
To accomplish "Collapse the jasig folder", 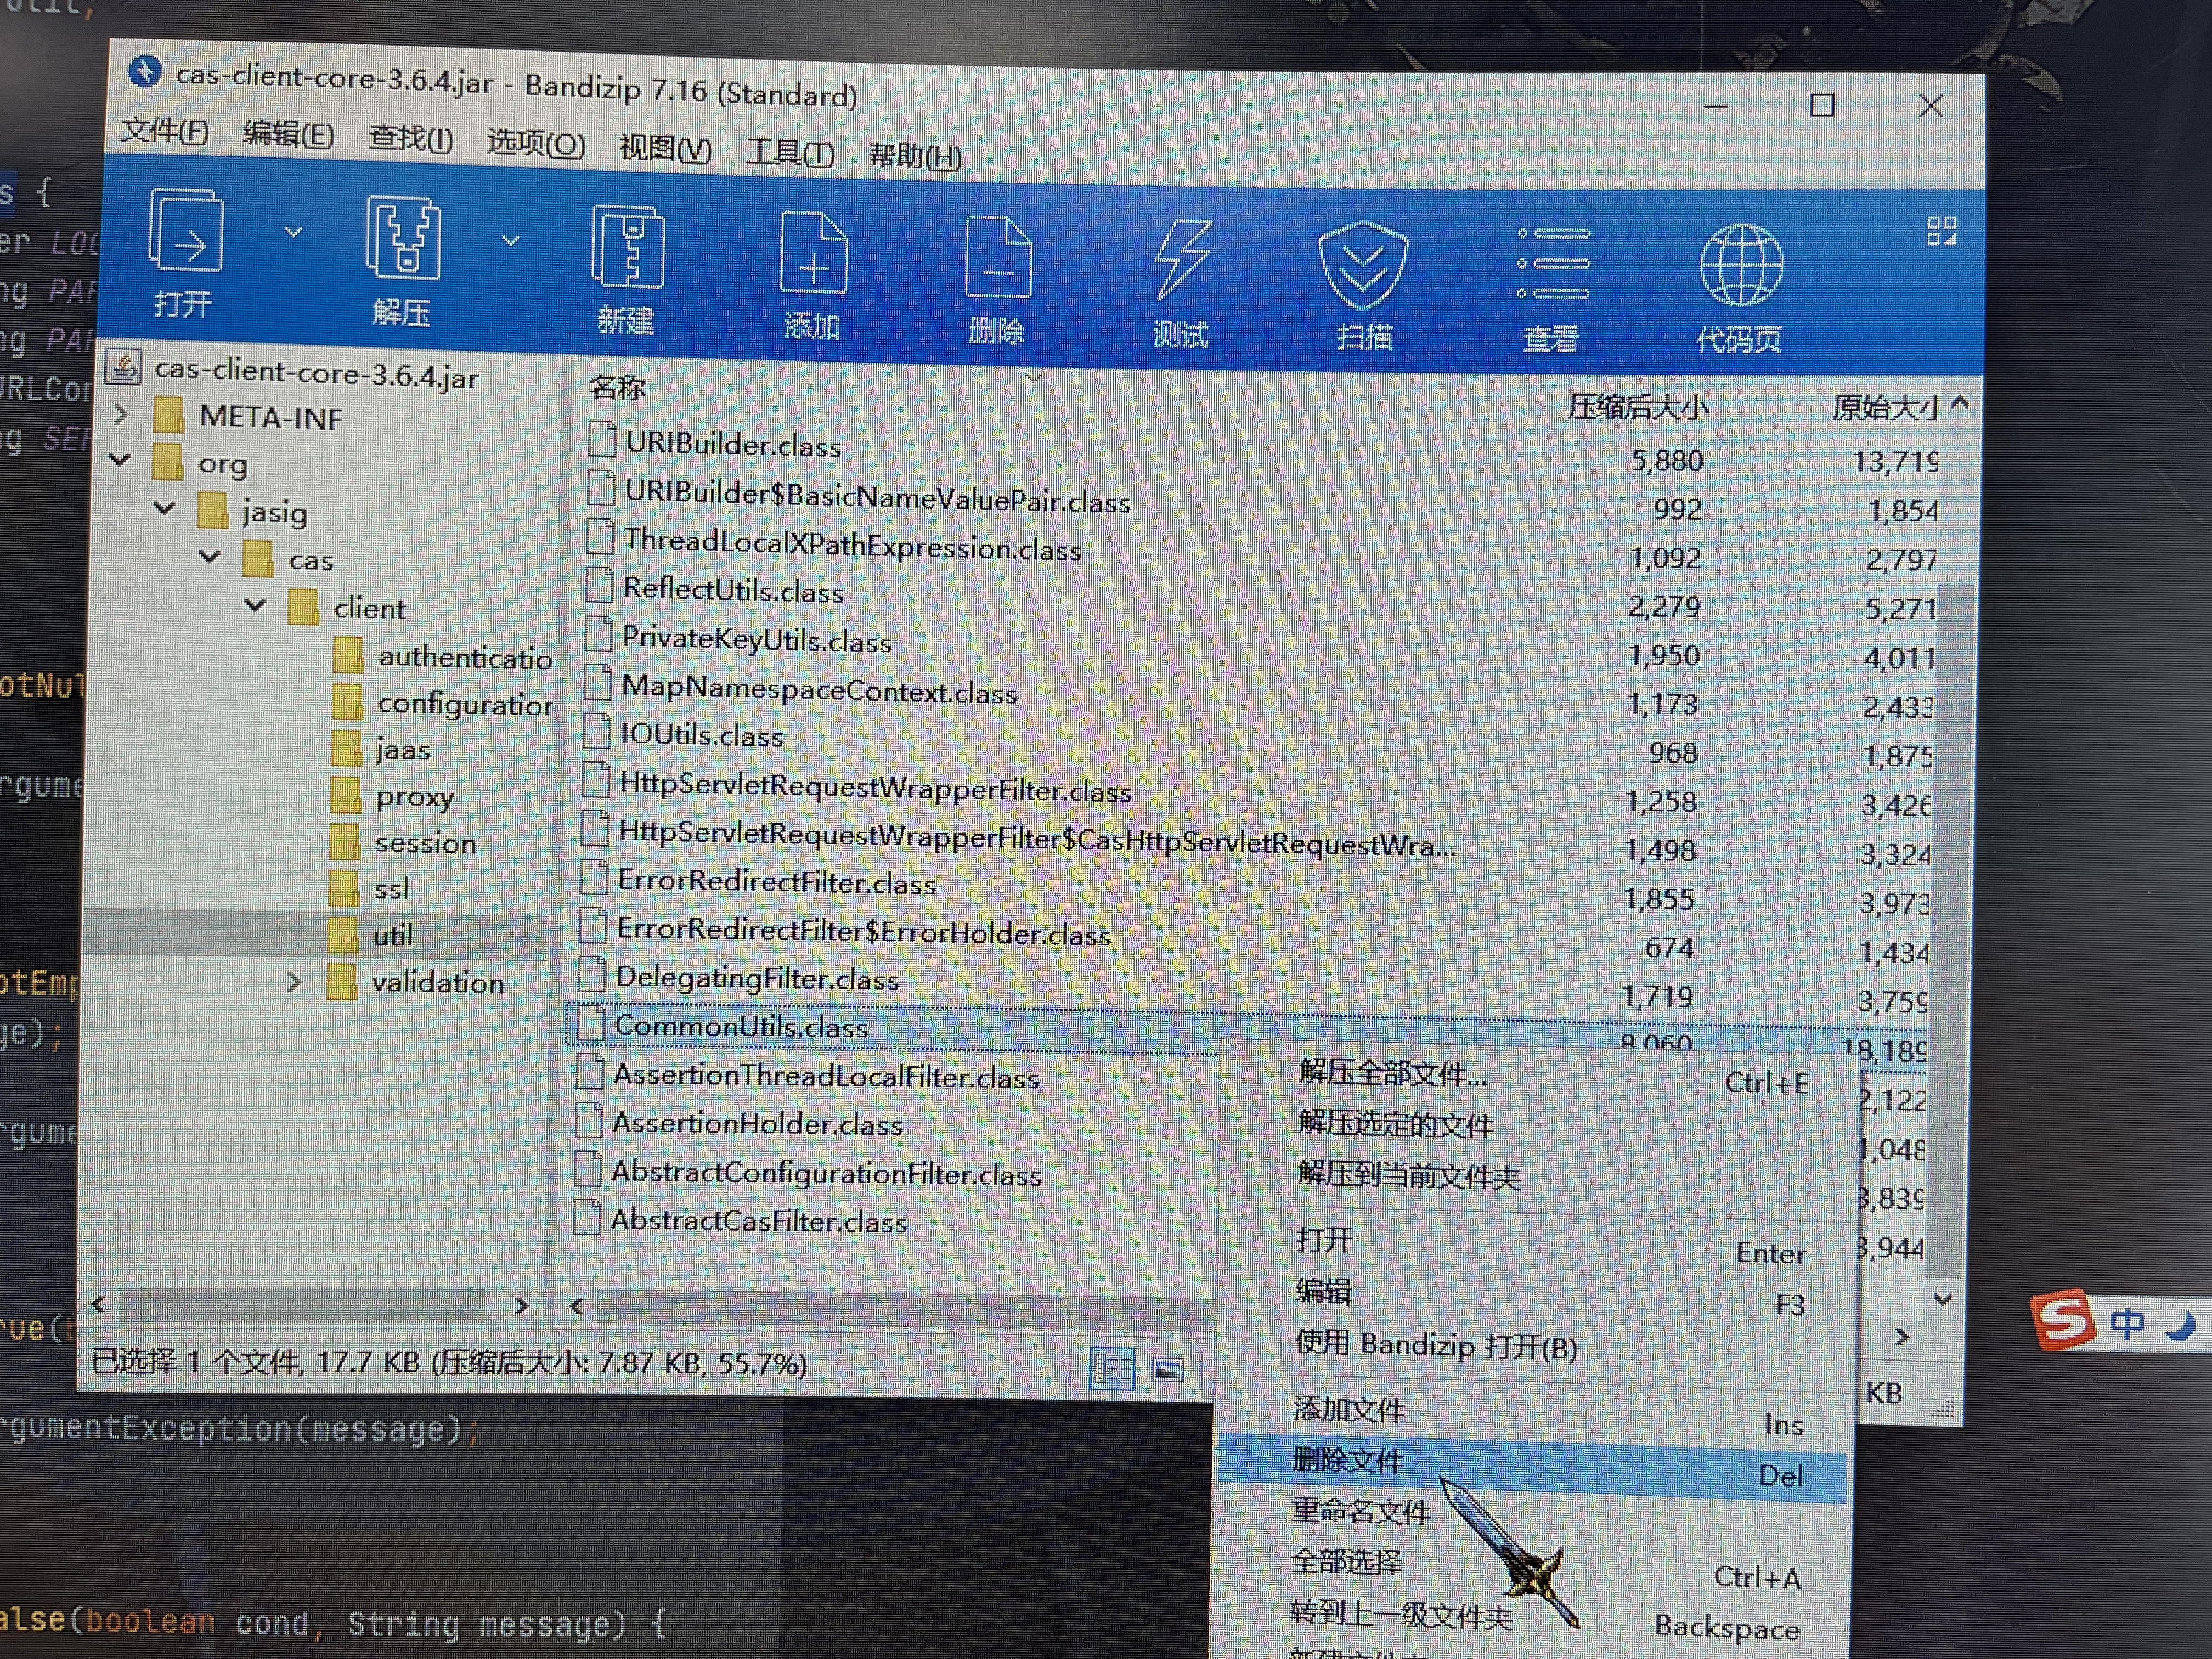I will click(x=165, y=508).
